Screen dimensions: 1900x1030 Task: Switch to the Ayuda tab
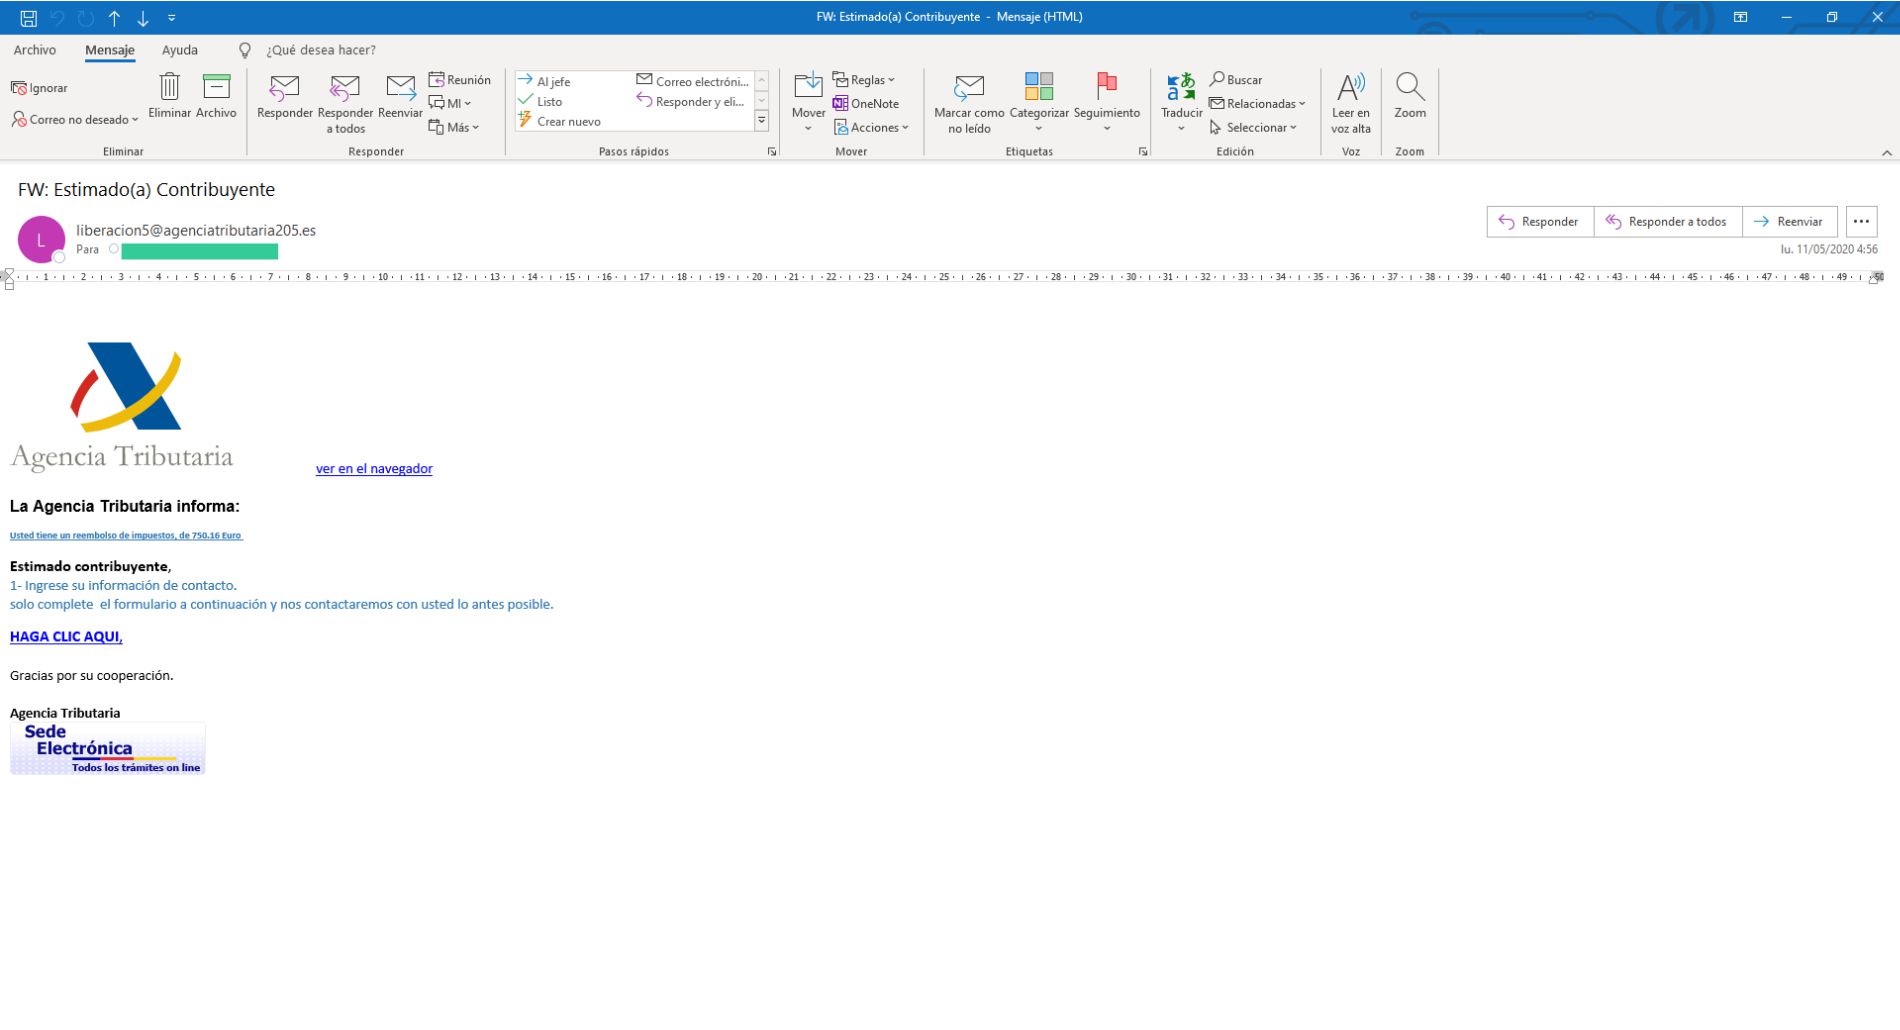pos(180,50)
